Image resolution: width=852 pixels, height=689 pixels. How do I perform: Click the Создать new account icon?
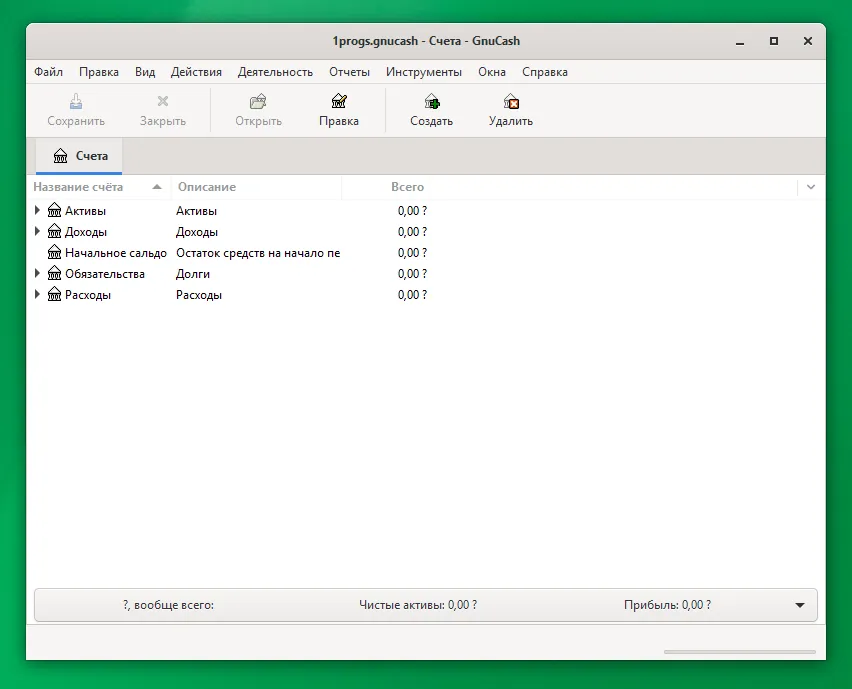(431, 101)
